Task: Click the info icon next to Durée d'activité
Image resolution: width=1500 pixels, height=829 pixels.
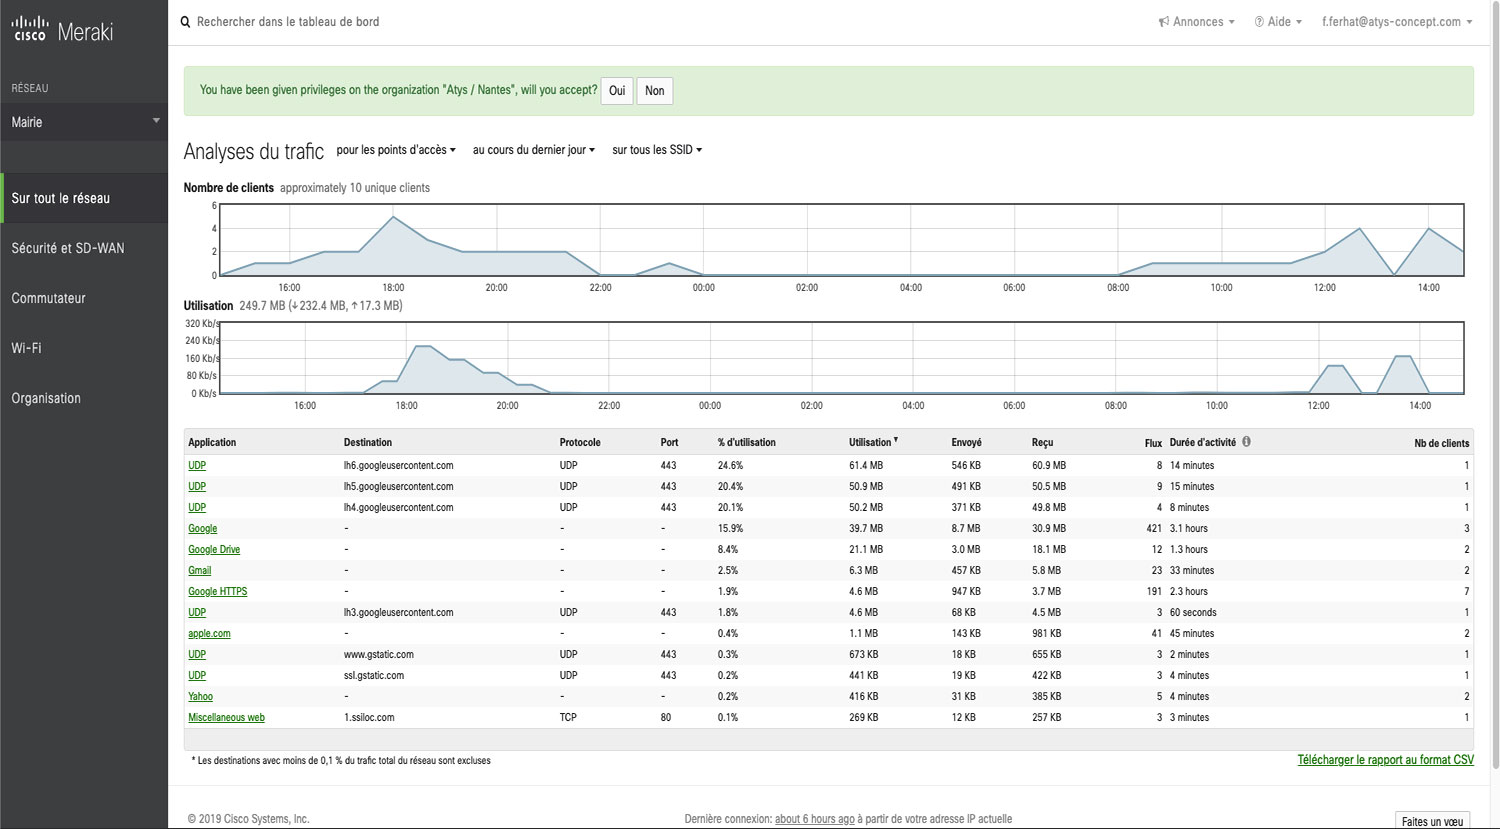Action: (1246, 441)
